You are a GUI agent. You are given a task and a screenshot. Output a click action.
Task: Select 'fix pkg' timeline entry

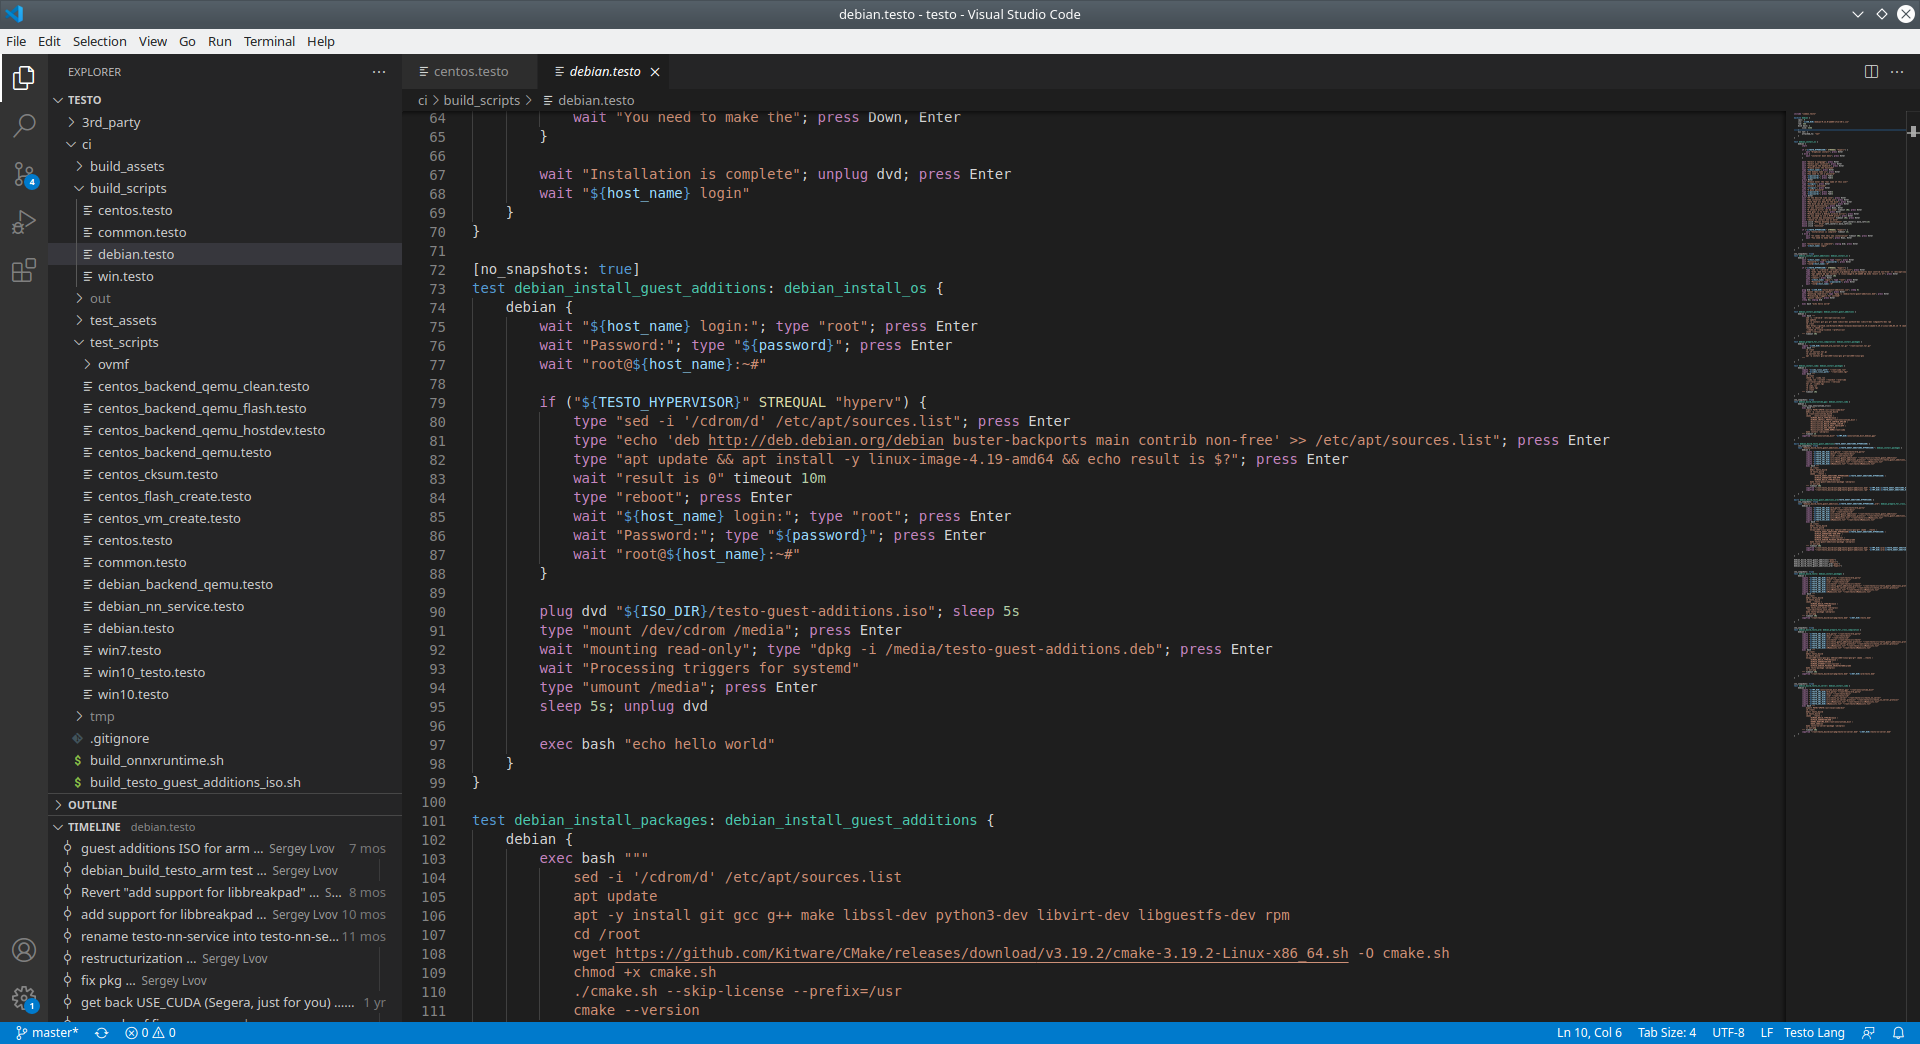coord(225,981)
